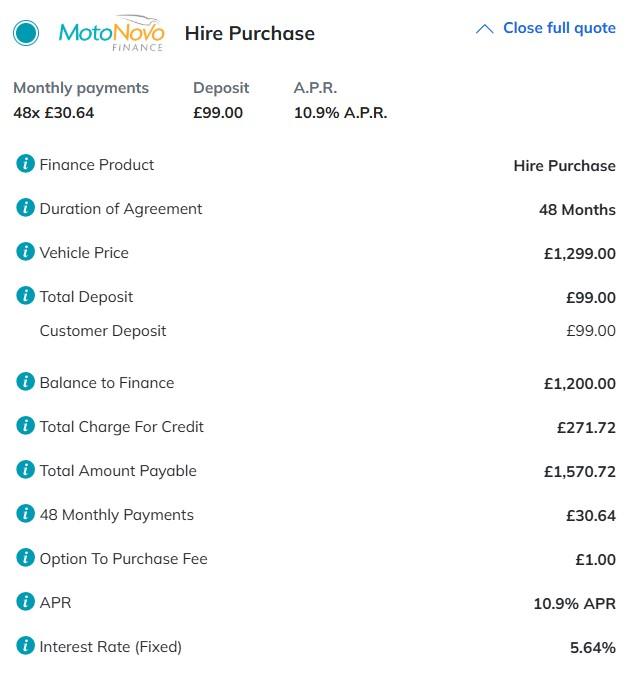Click the MotoNovo Finance logo
Viewport: 637px width, 680px height.
click(x=112, y=33)
